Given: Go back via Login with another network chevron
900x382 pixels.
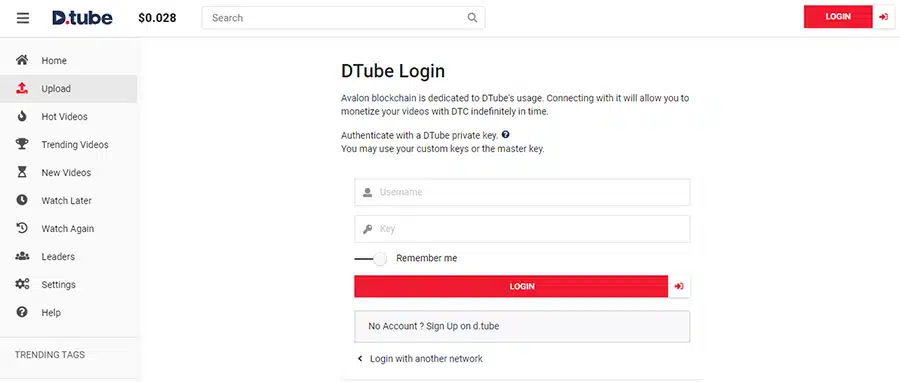Looking at the screenshot, I should [x=360, y=358].
